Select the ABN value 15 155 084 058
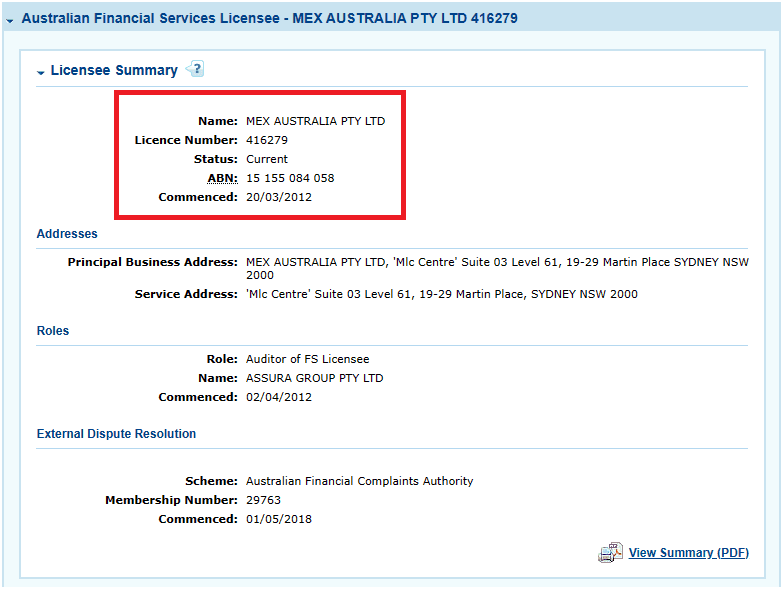 tap(290, 178)
